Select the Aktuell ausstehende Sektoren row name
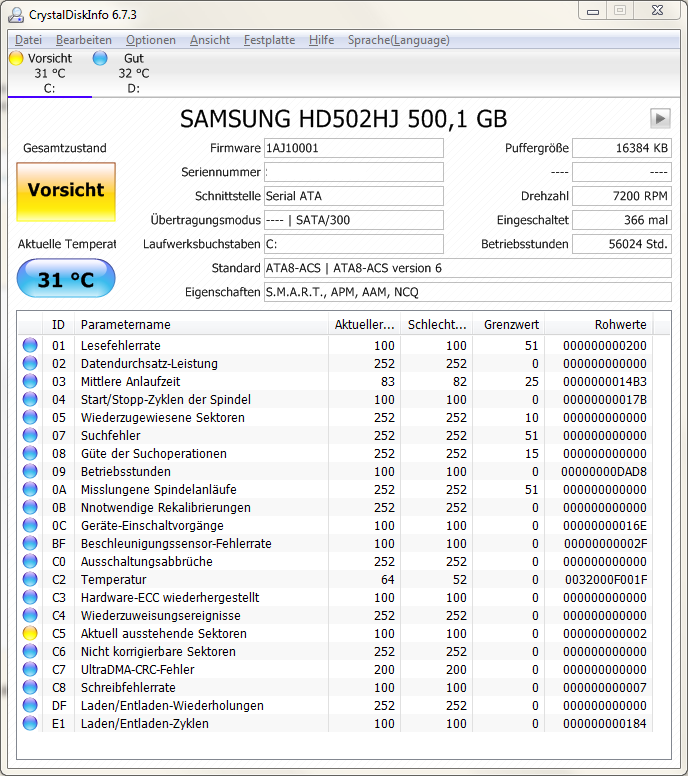Screen dimensions: 688x776 164,633
